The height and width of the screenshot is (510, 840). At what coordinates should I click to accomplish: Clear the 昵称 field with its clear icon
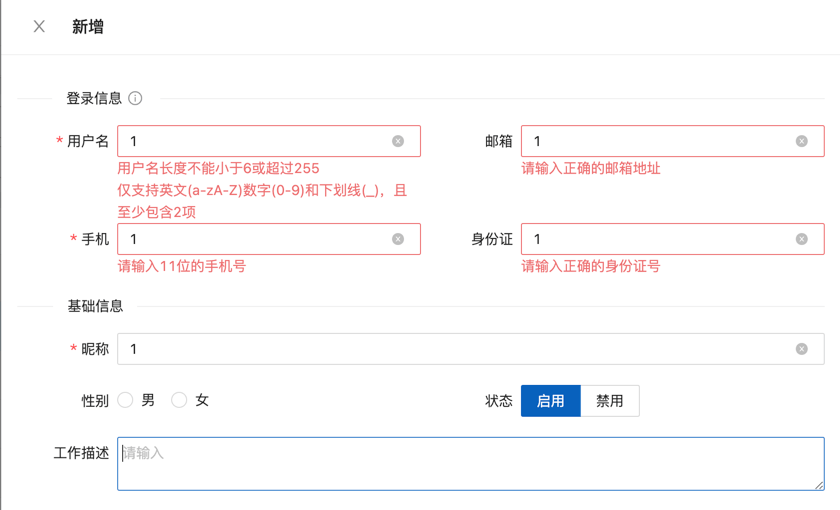click(x=801, y=349)
